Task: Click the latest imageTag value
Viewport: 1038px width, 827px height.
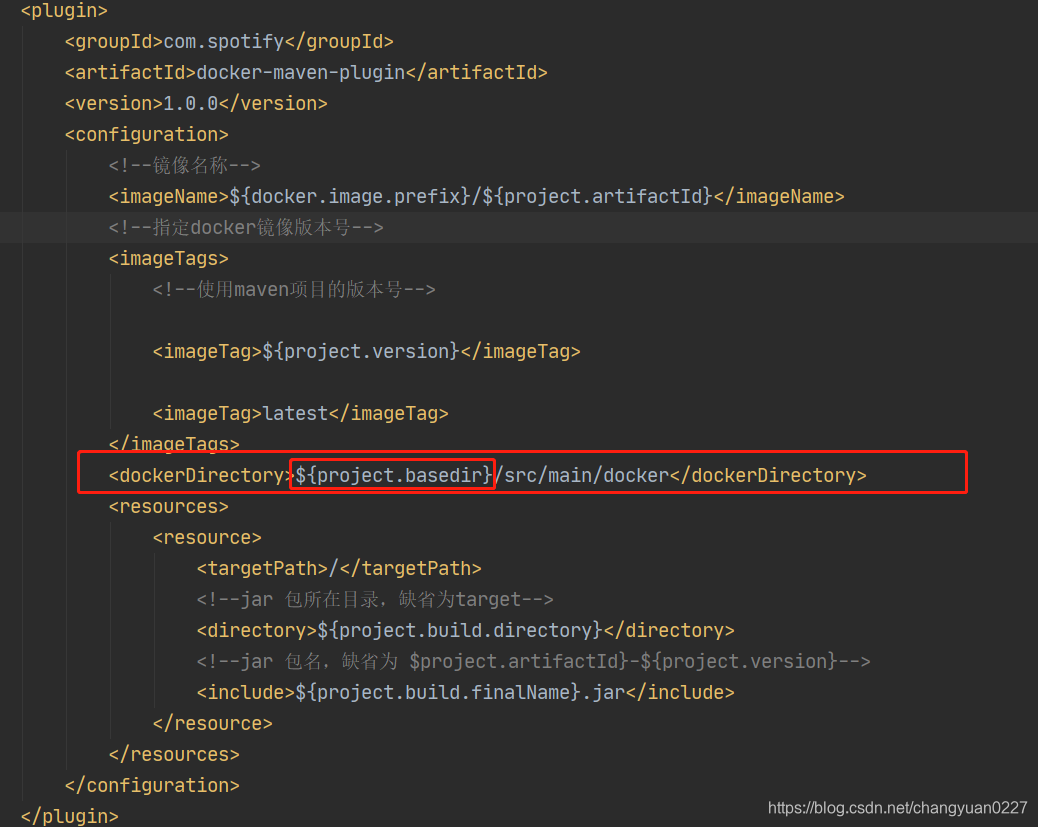Action: coord(295,413)
